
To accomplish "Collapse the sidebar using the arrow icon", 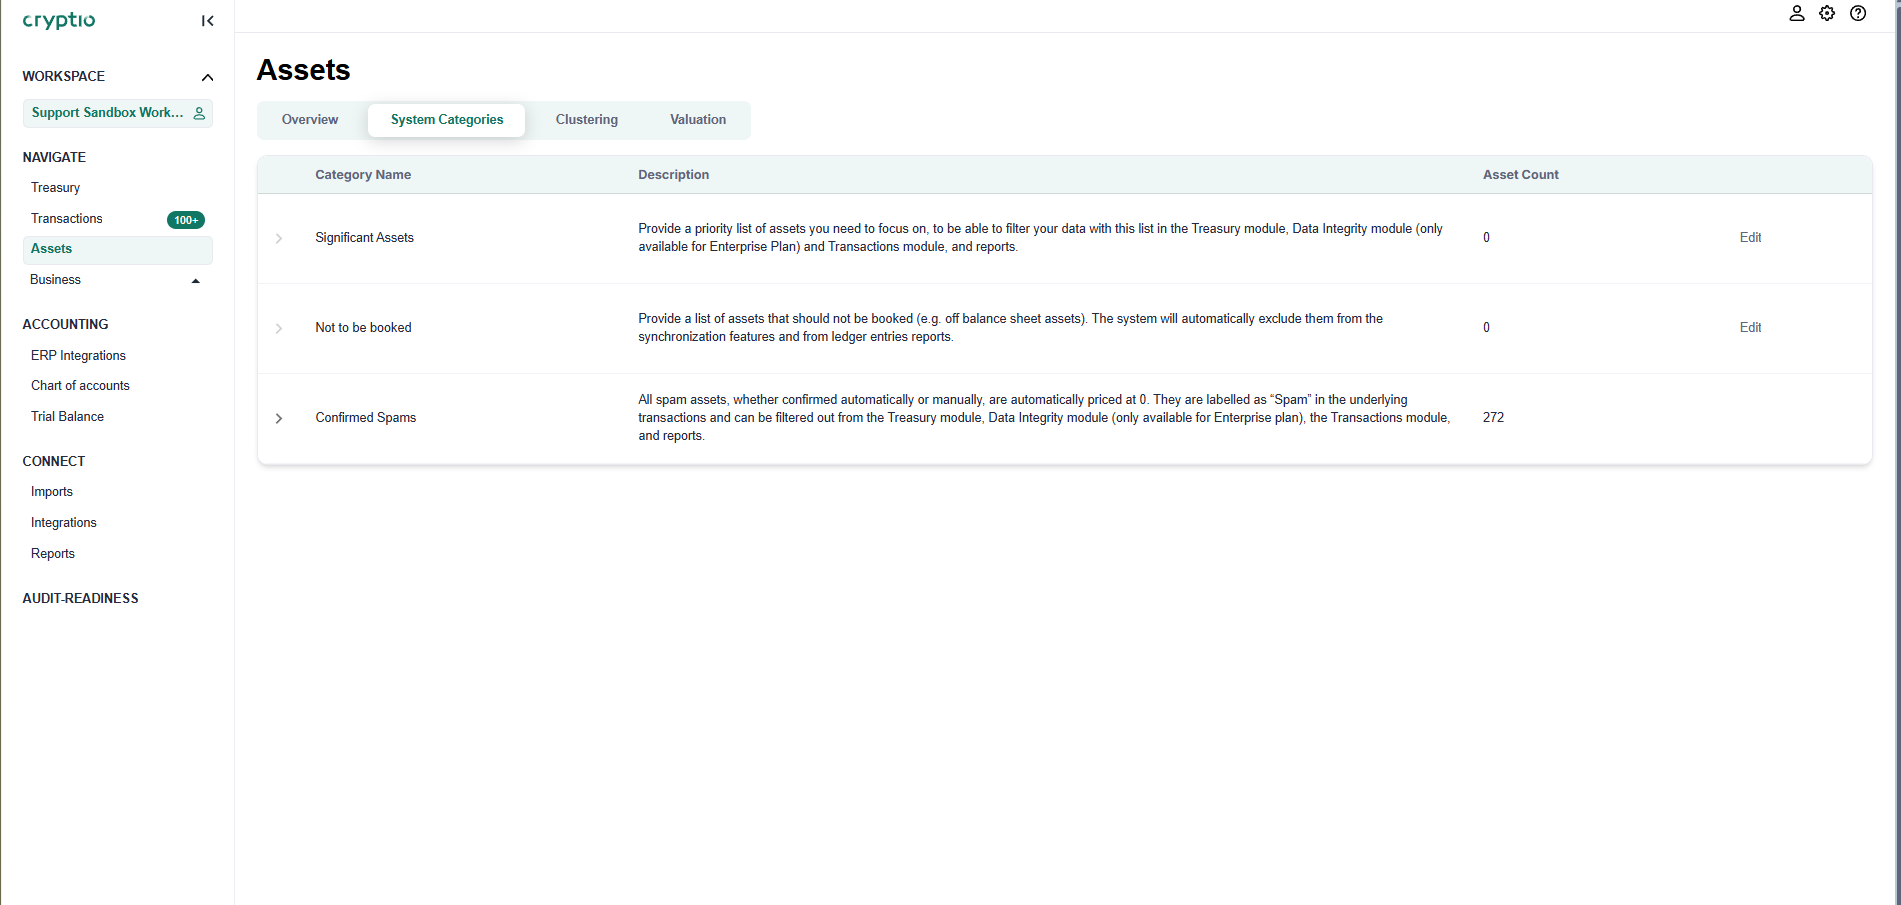I will click(207, 21).
